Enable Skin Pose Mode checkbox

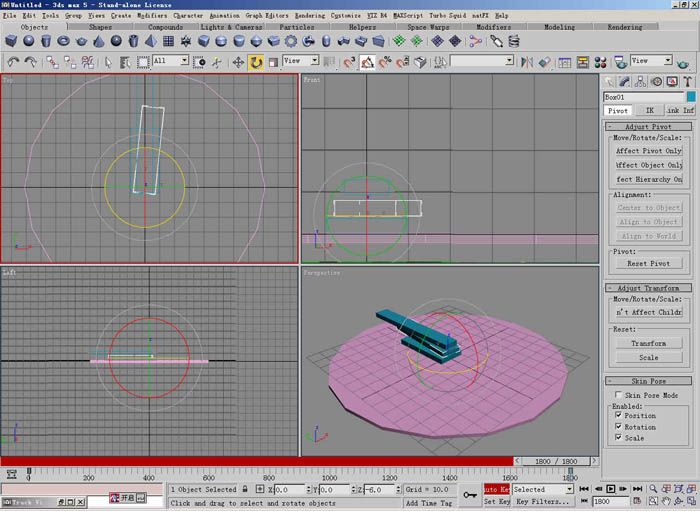pyautogui.click(x=618, y=395)
